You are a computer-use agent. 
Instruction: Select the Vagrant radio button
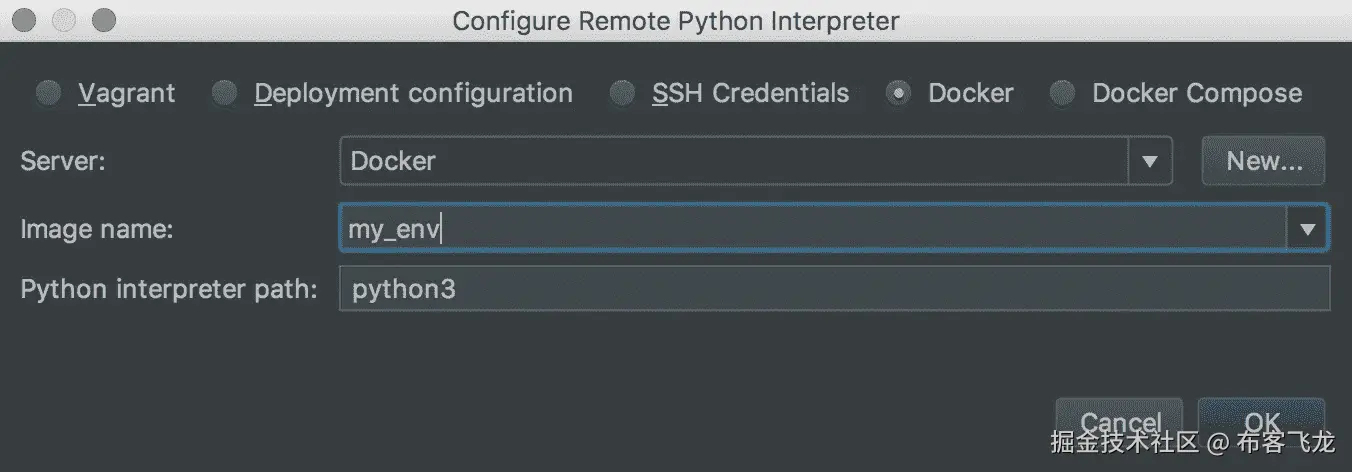click(x=48, y=94)
